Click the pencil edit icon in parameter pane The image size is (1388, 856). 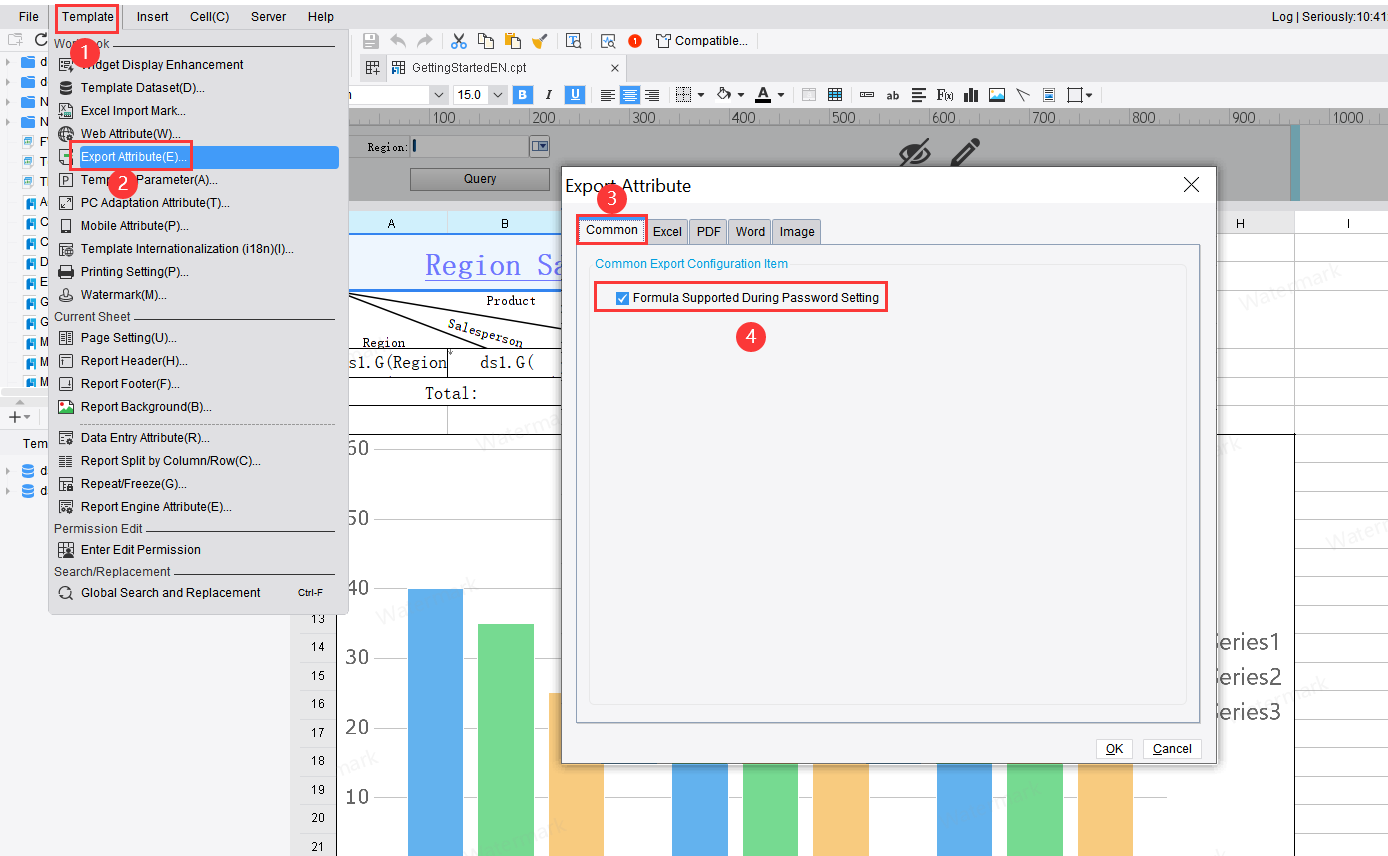tap(964, 152)
